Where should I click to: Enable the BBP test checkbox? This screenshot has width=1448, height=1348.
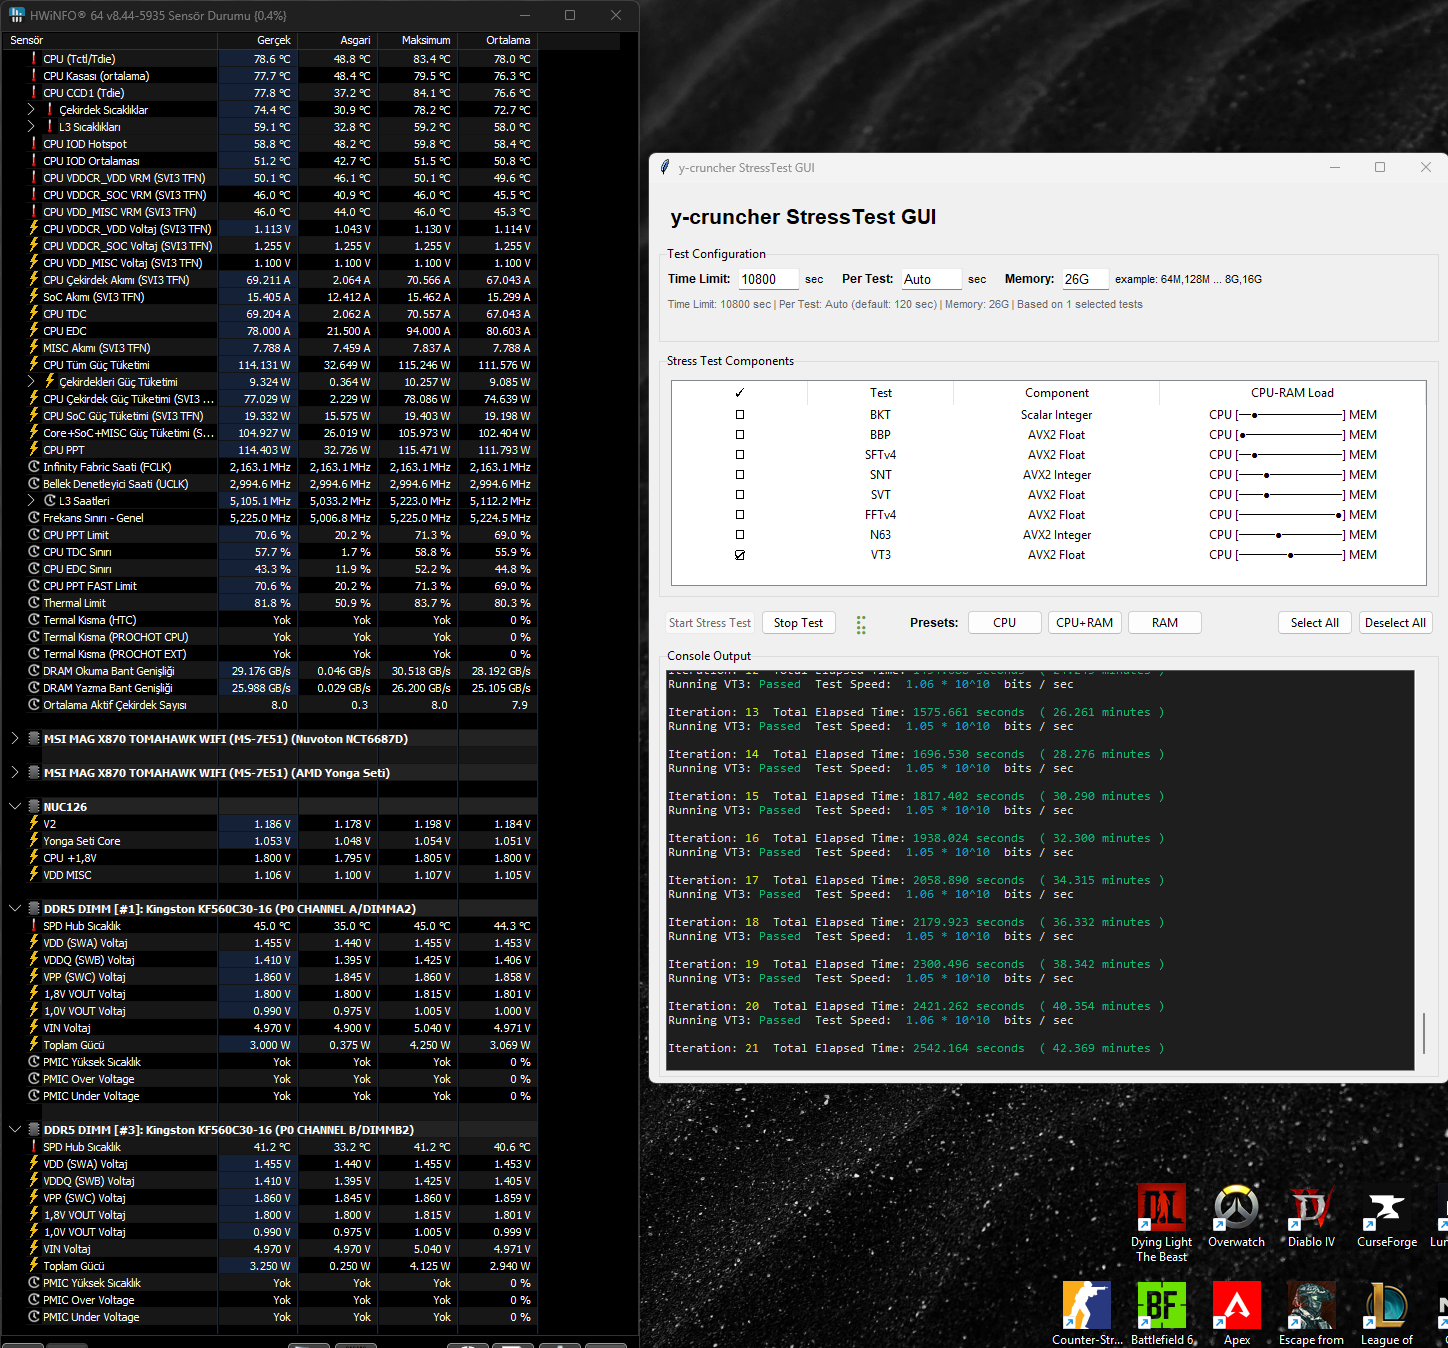pyautogui.click(x=740, y=435)
